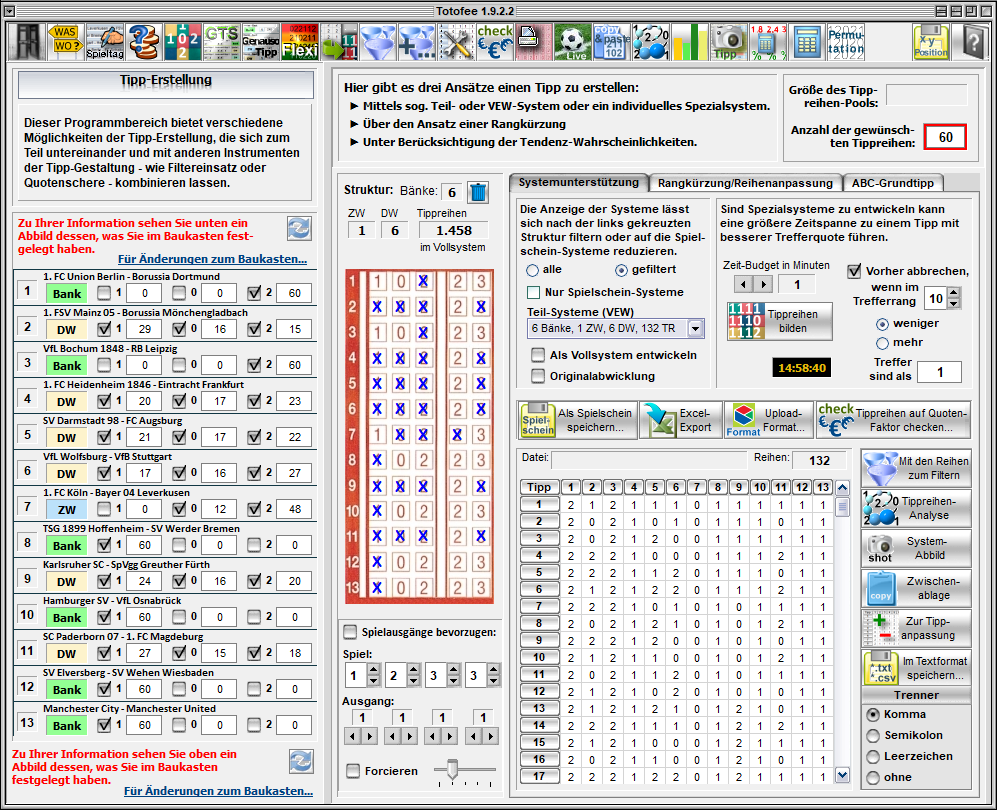Select the alle radio button
Image resolution: width=997 pixels, height=810 pixels.
533,270
